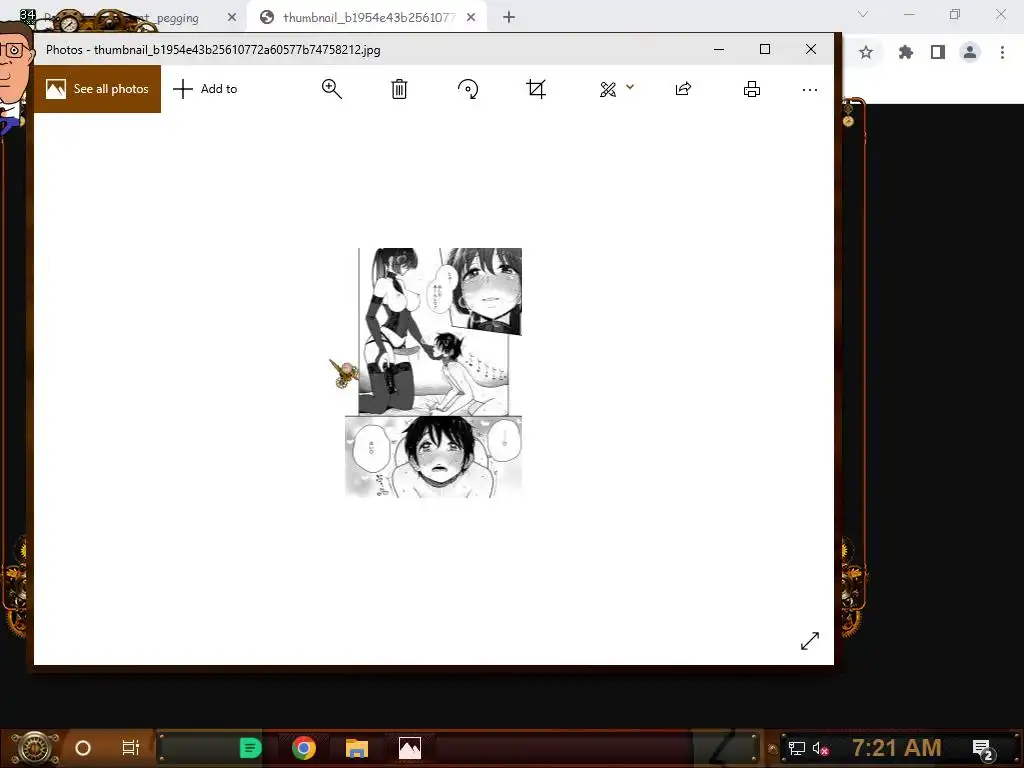
Task: Open the steampunk Start button
Action: (35, 748)
